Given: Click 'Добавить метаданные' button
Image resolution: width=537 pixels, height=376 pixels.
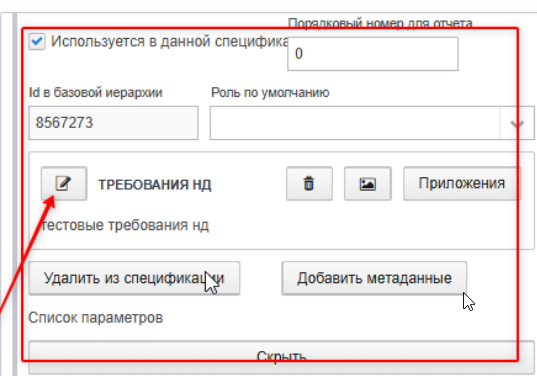Looking at the screenshot, I should (374, 278).
